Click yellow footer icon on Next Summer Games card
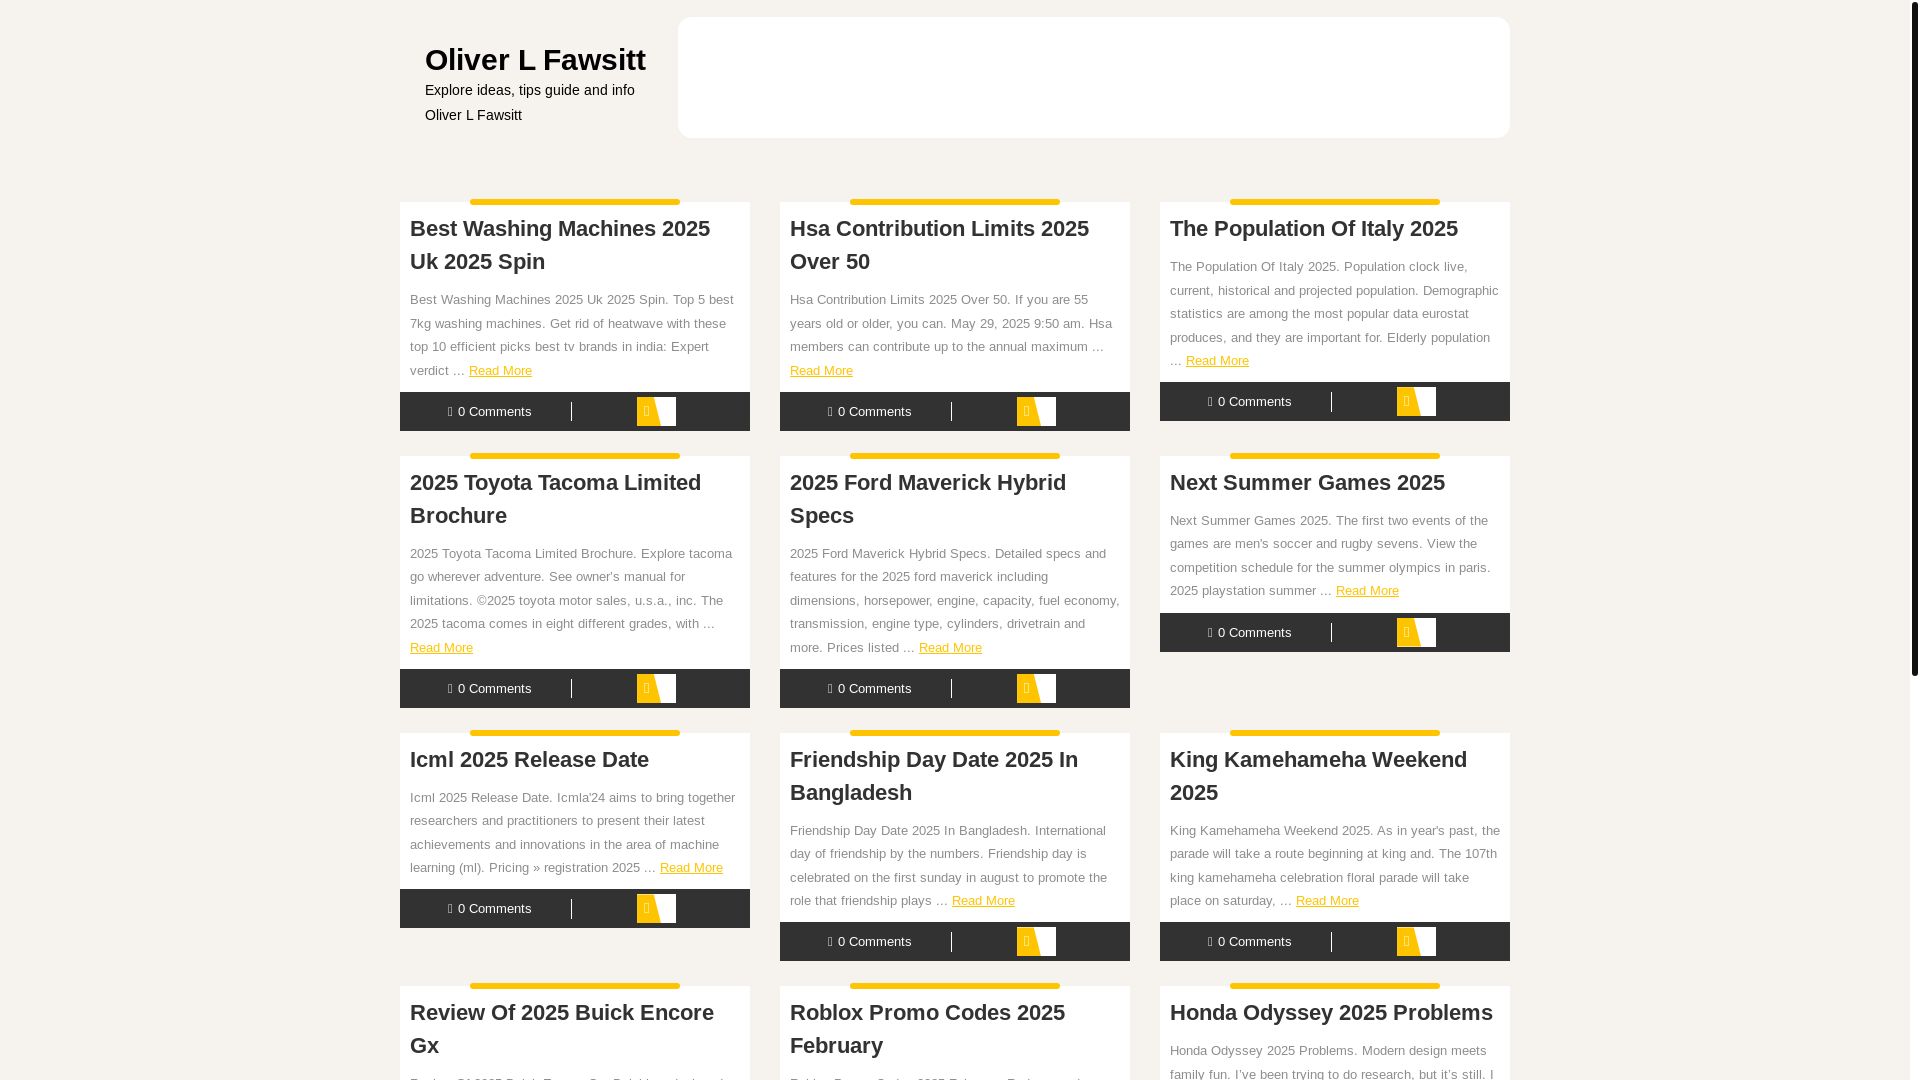The image size is (1920, 1080). (1416, 633)
